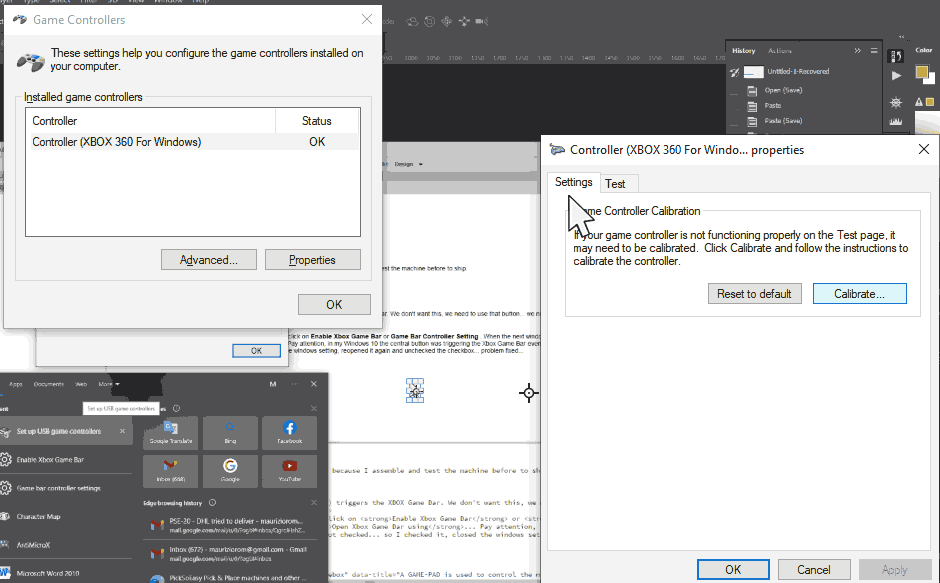940x583 pixels.
Task: Click the Bing search tile
Action: [231, 433]
